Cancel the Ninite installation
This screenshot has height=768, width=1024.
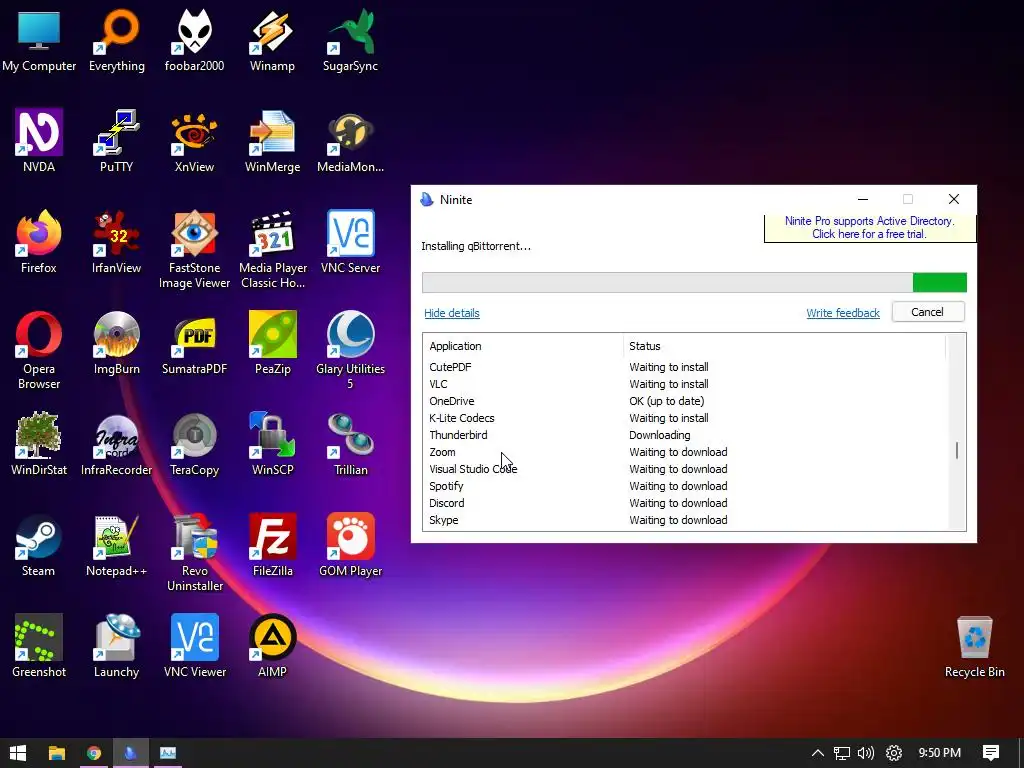(x=927, y=312)
